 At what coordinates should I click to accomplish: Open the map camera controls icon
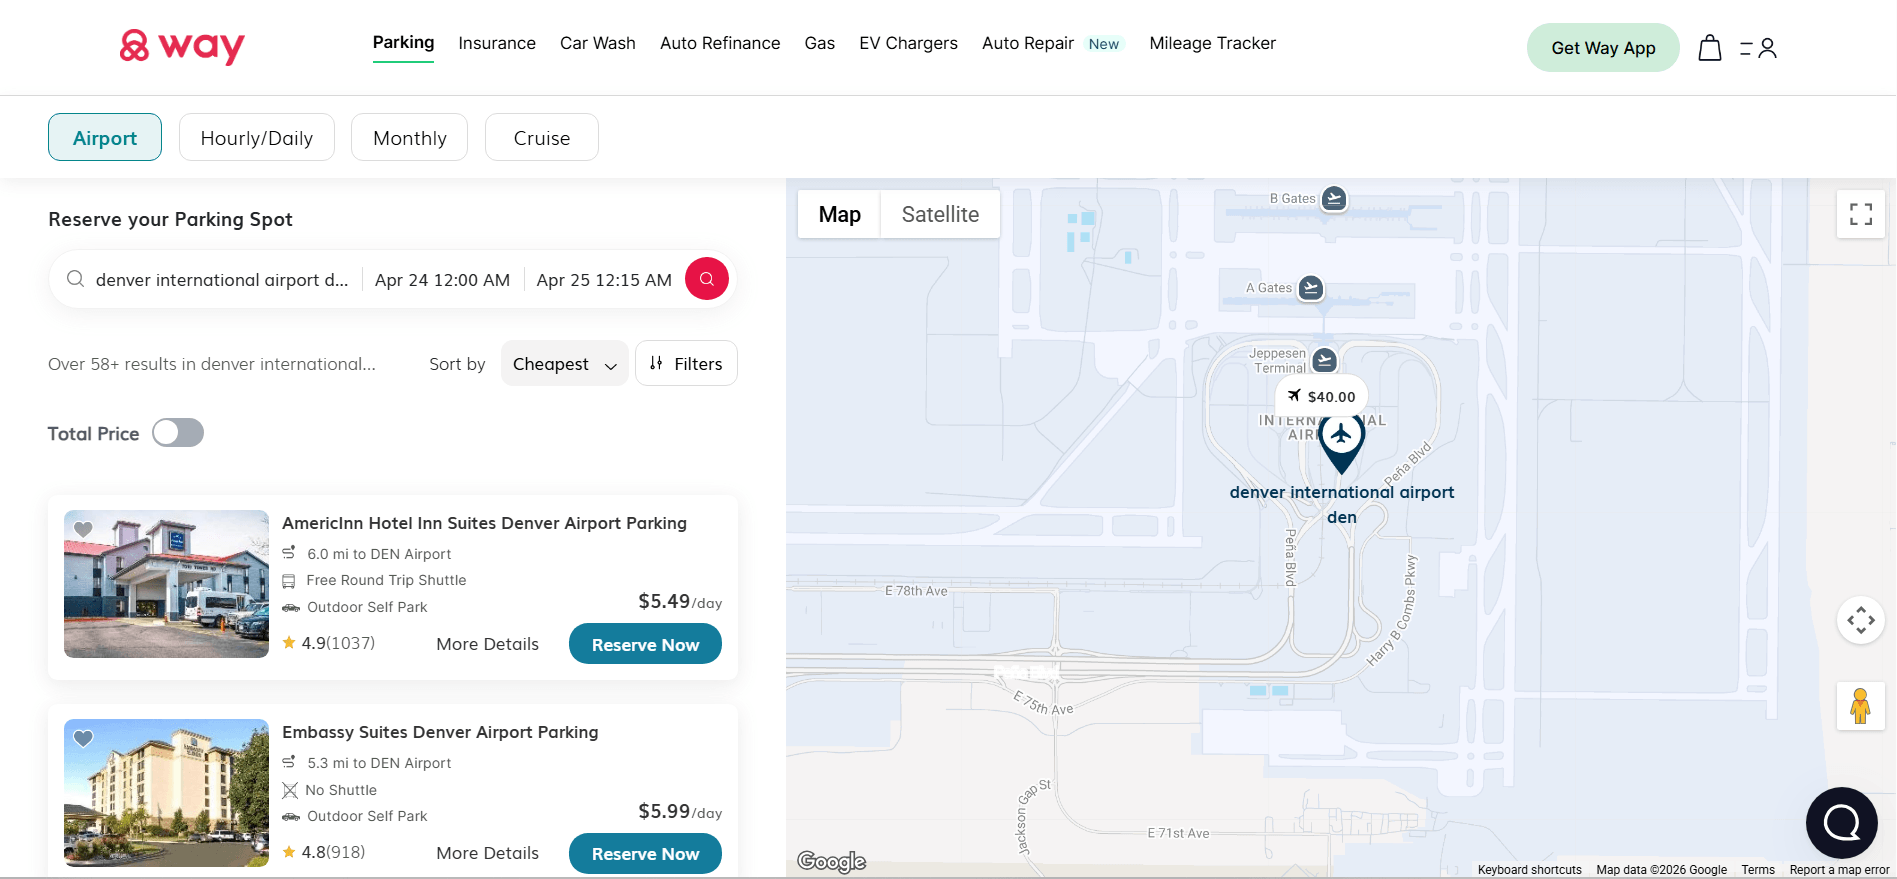(x=1860, y=621)
